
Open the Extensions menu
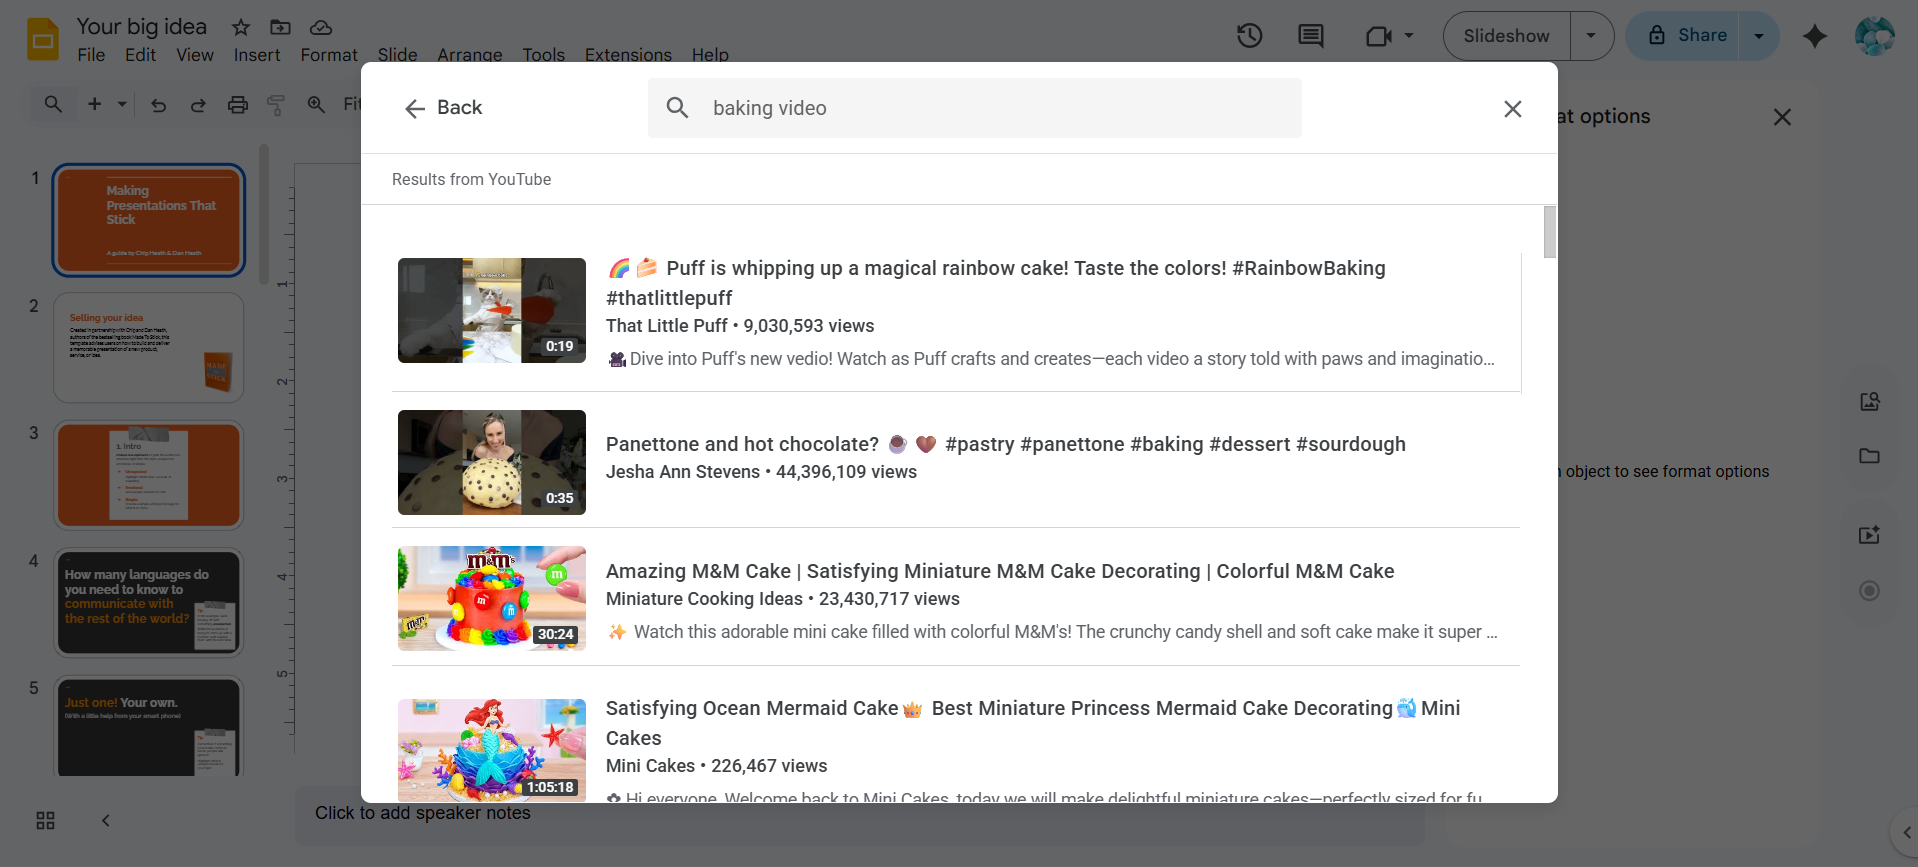tap(628, 55)
